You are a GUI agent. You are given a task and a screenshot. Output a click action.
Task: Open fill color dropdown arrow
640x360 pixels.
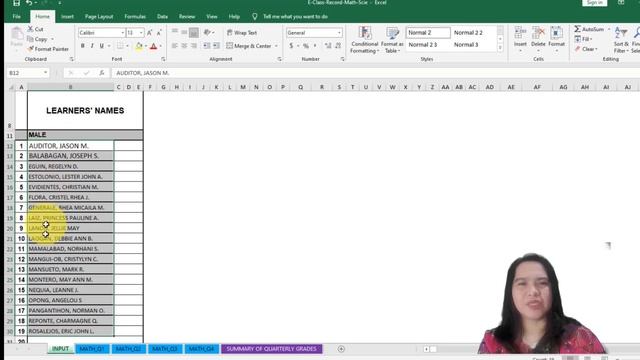[x=146, y=46]
